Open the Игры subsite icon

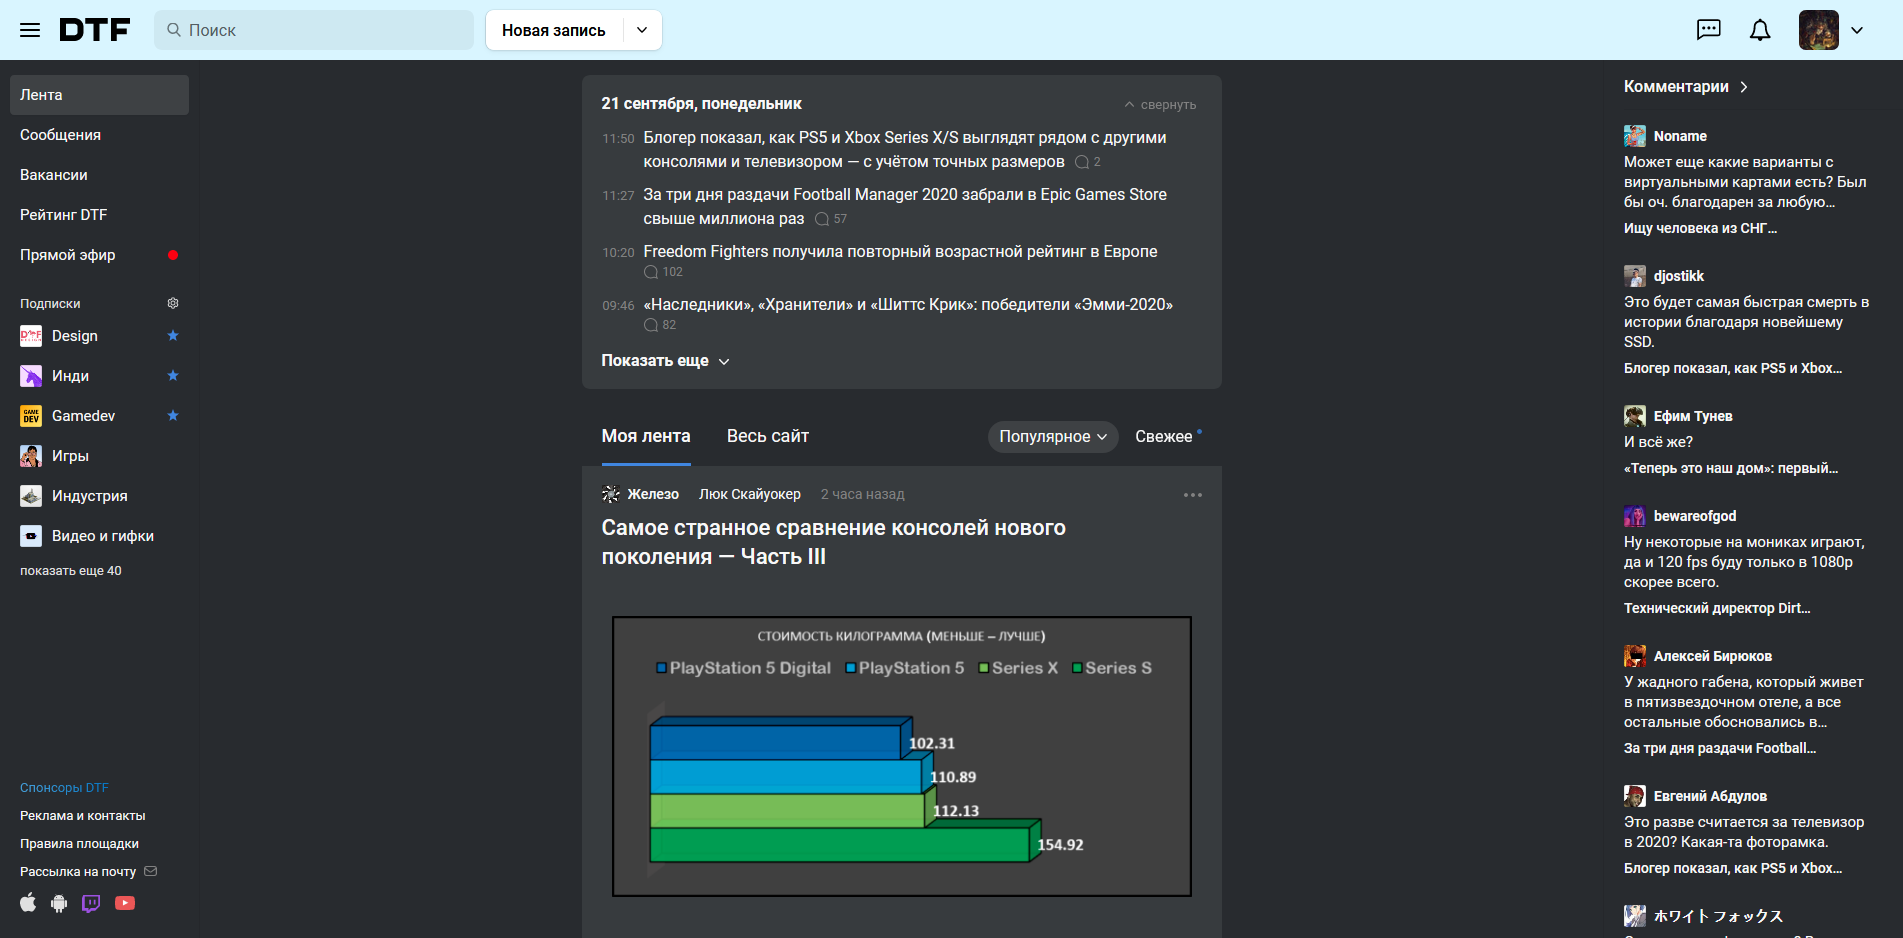31,456
